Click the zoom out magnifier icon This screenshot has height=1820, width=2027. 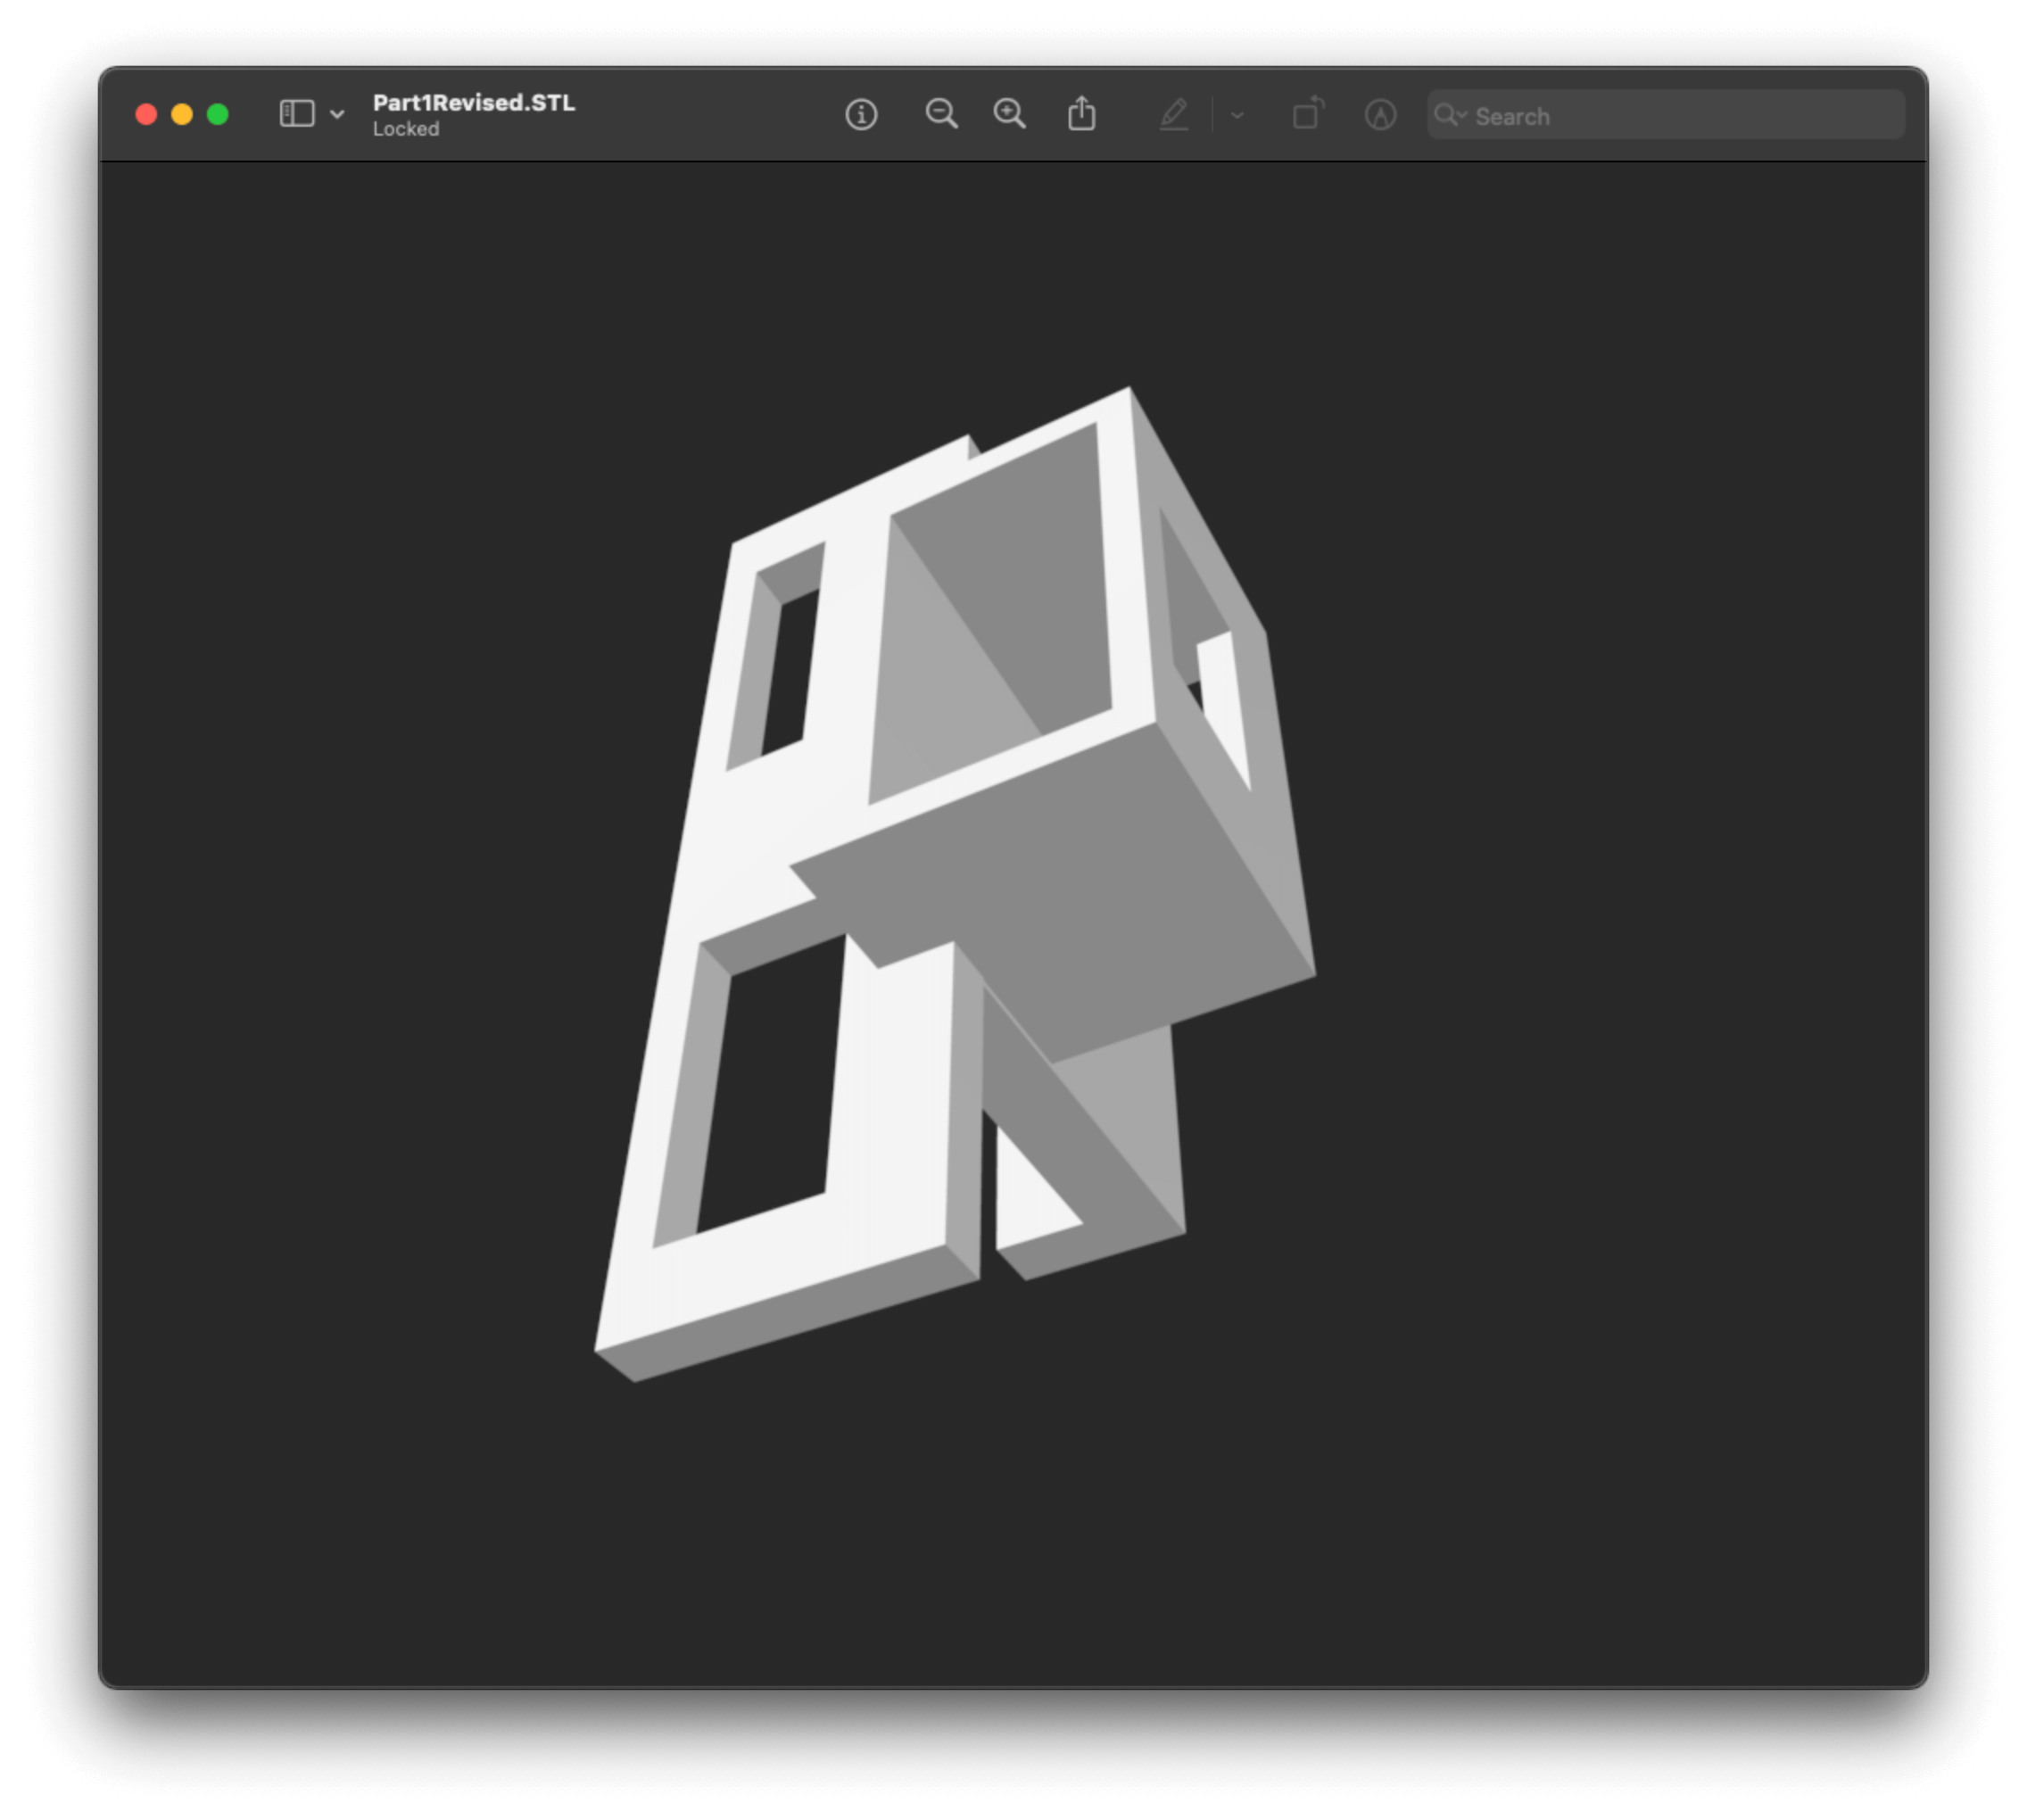[x=941, y=115]
